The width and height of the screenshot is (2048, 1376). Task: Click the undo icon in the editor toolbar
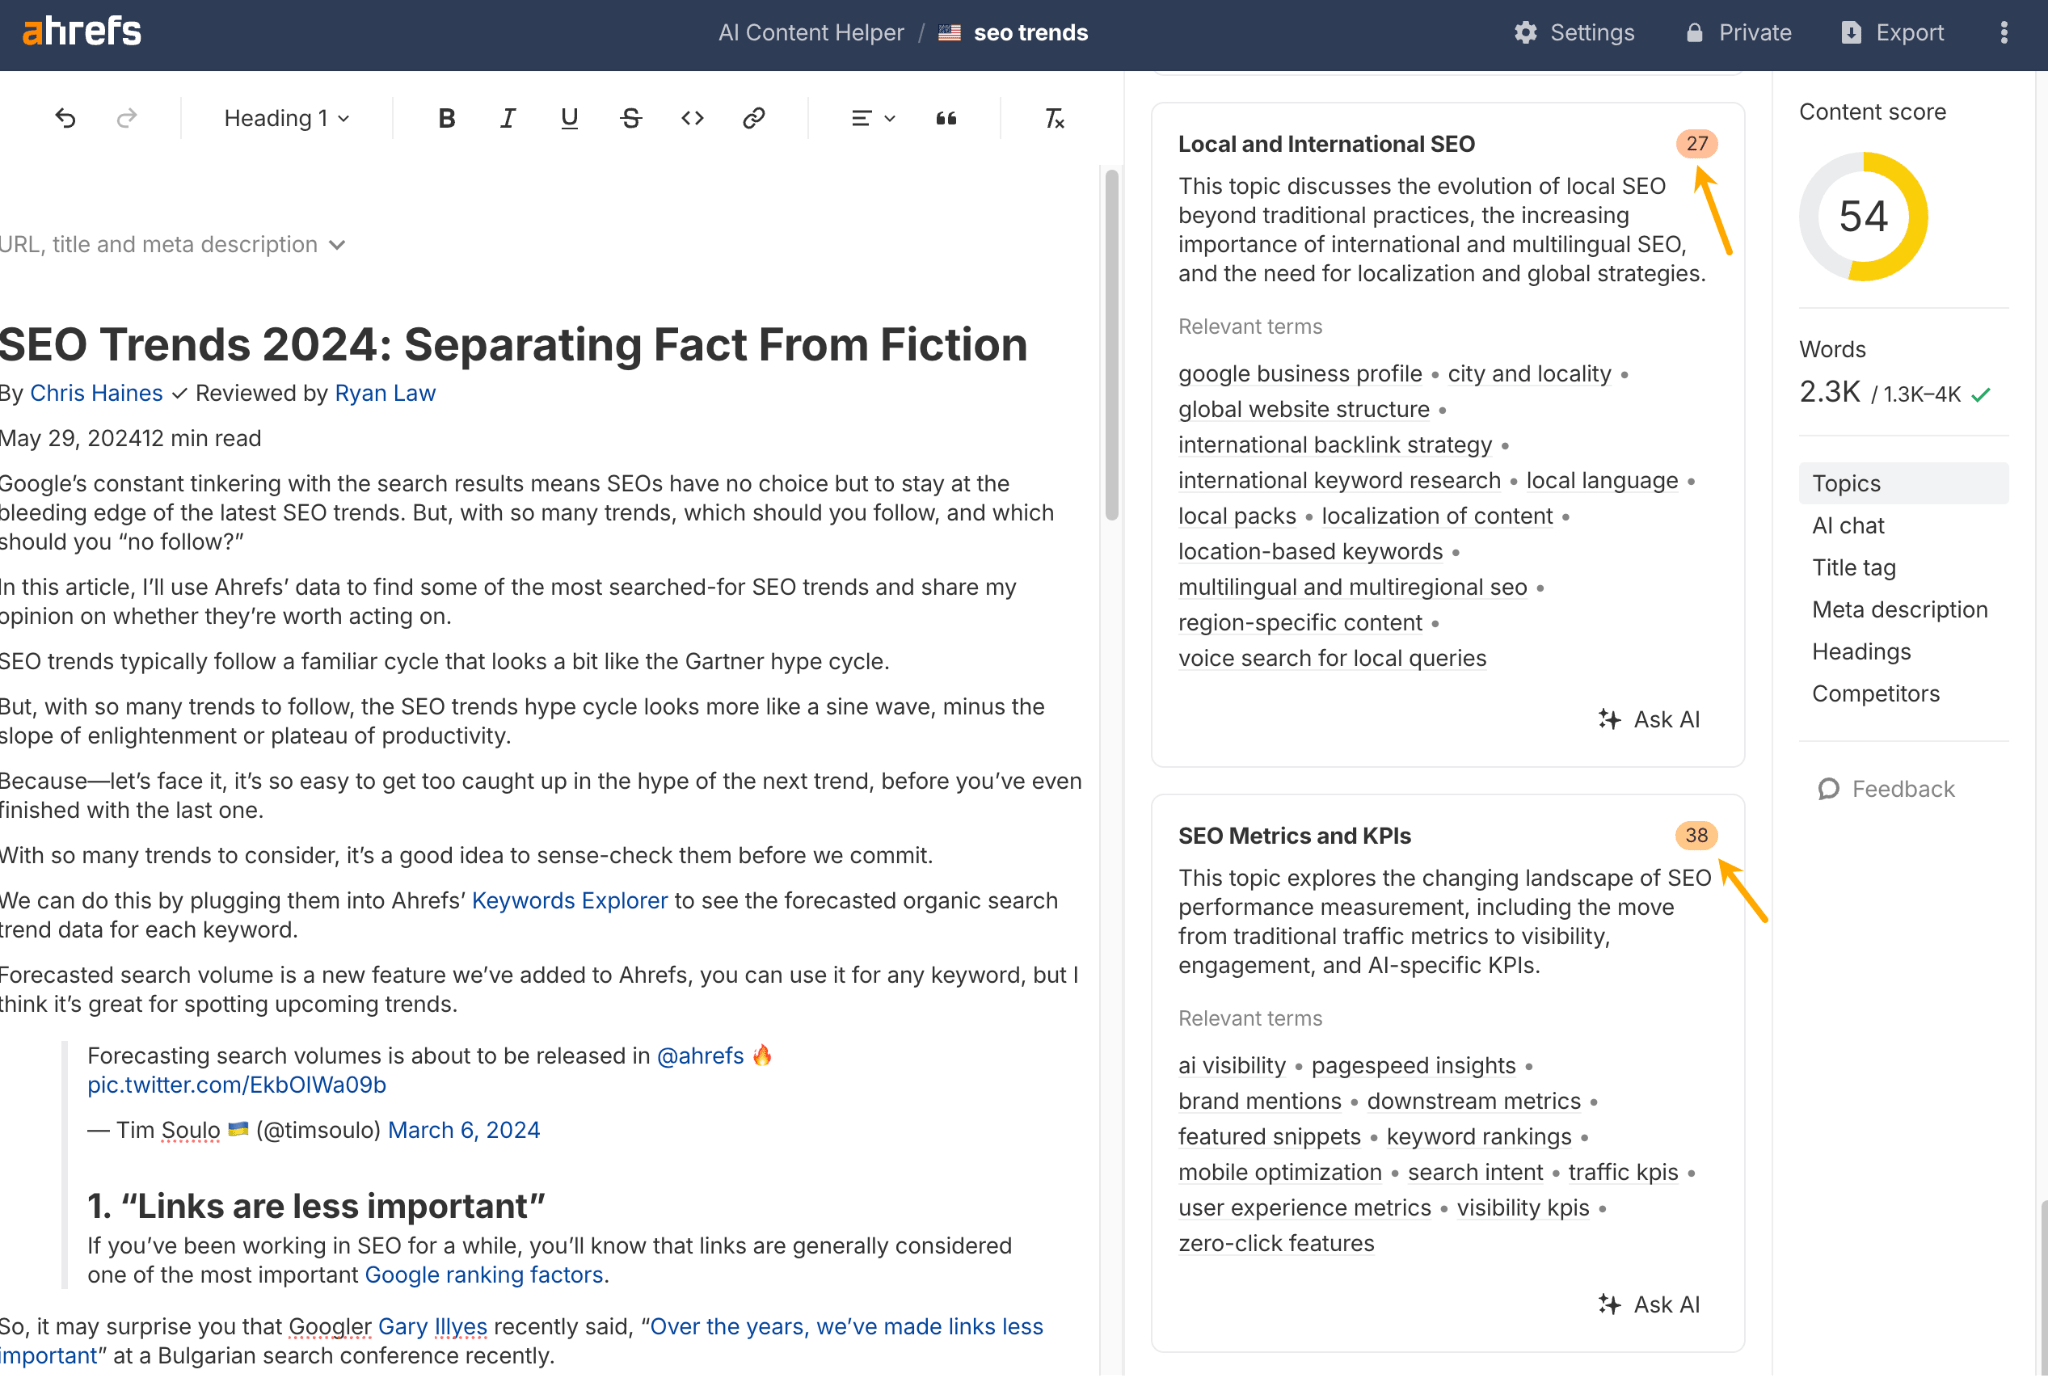coord(65,118)
